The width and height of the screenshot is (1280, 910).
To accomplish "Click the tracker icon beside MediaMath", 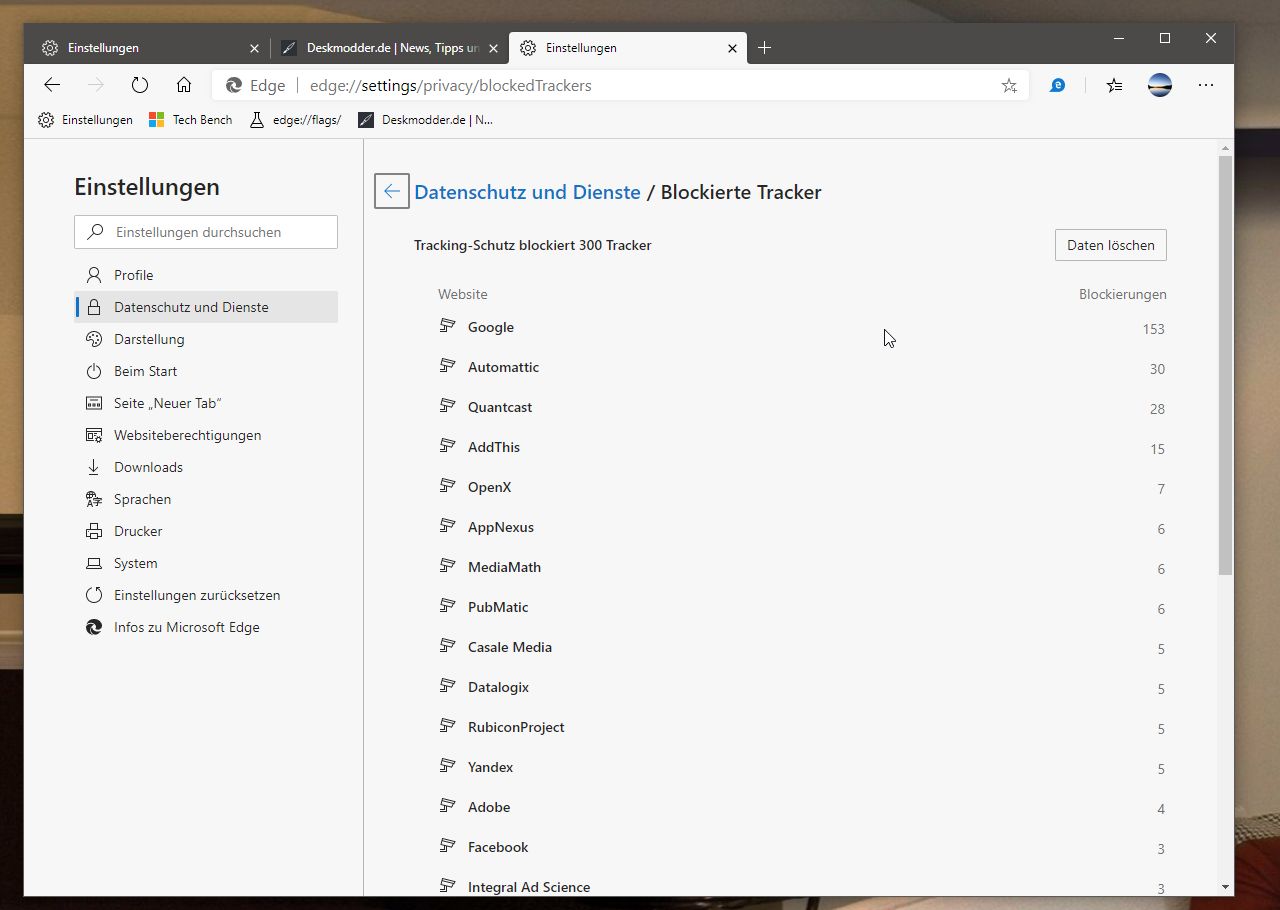I will 448,566.
